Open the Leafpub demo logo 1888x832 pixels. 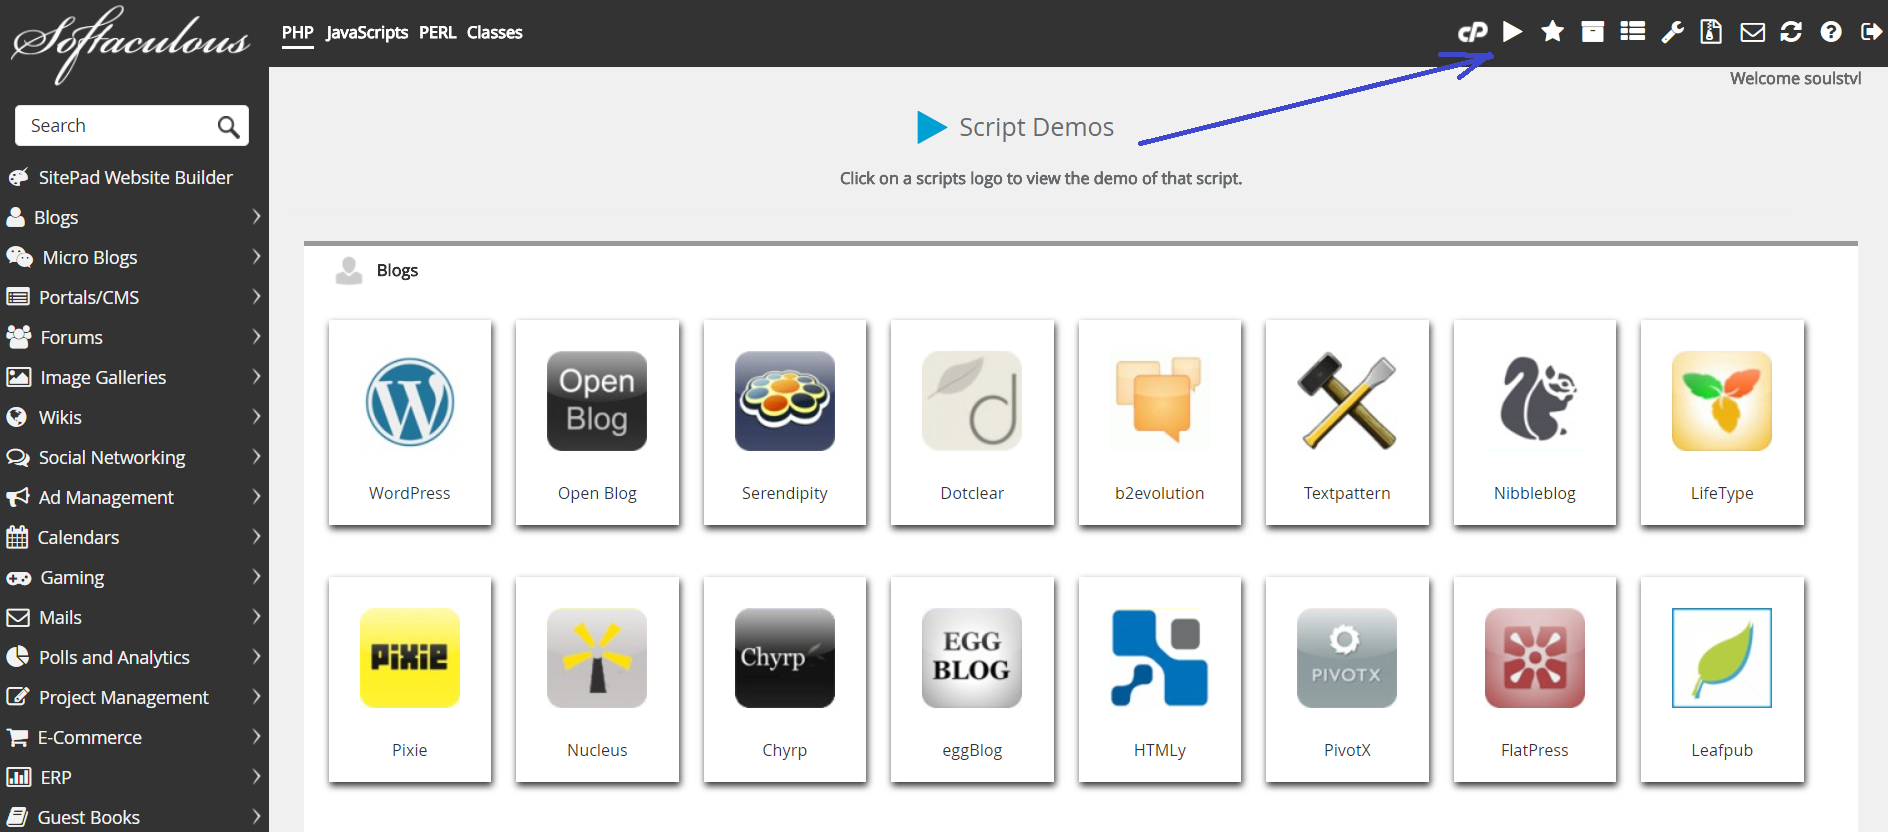1722,658
